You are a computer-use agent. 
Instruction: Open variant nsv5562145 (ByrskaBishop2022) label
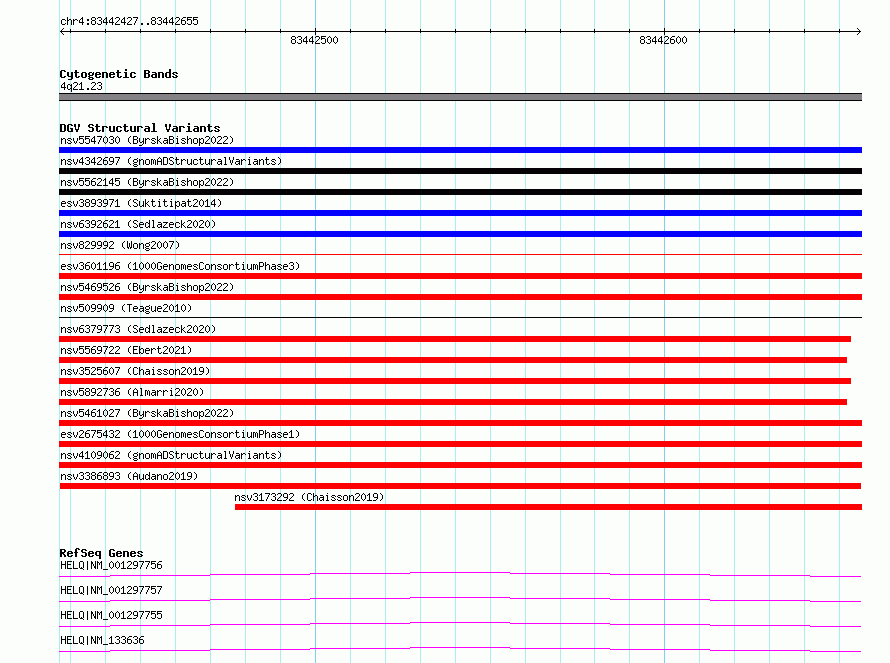click(x=147, y=182)
